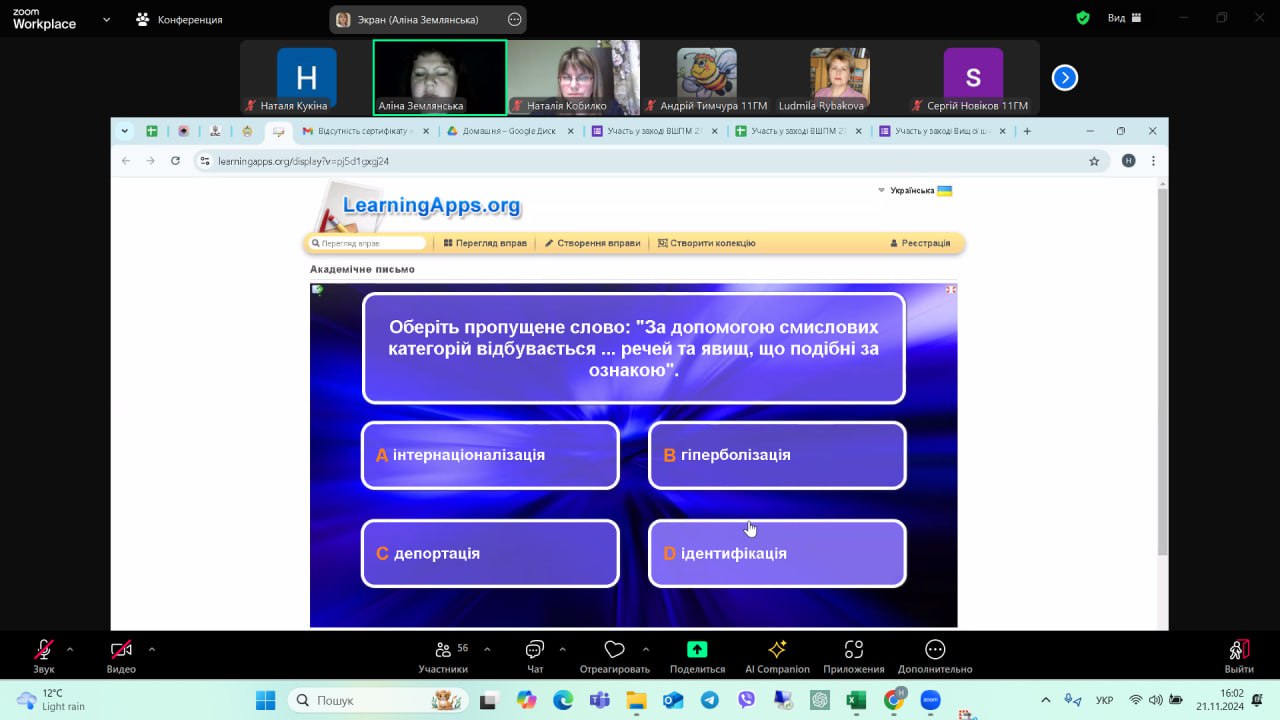Viewport: 1280px width, 720px height.
Task: Open the Windows Start menu
Action: 265,700
